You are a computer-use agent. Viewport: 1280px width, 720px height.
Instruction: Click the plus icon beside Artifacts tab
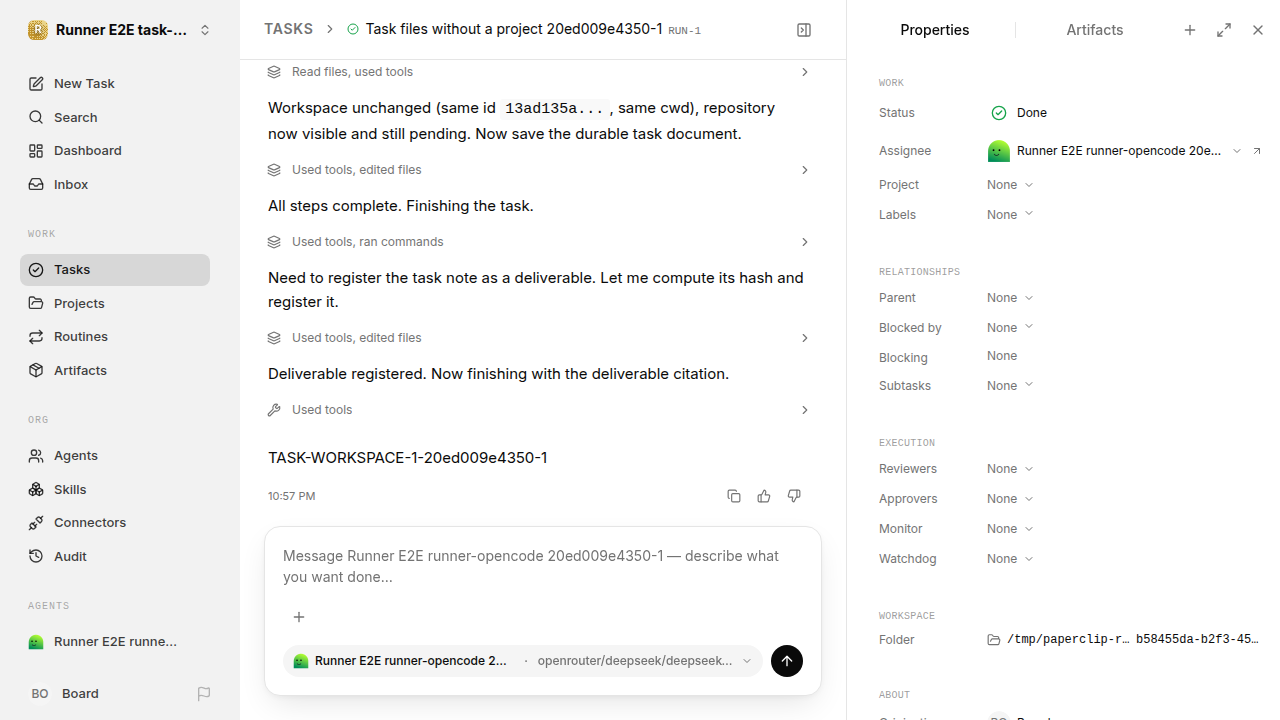(1190, 30)
